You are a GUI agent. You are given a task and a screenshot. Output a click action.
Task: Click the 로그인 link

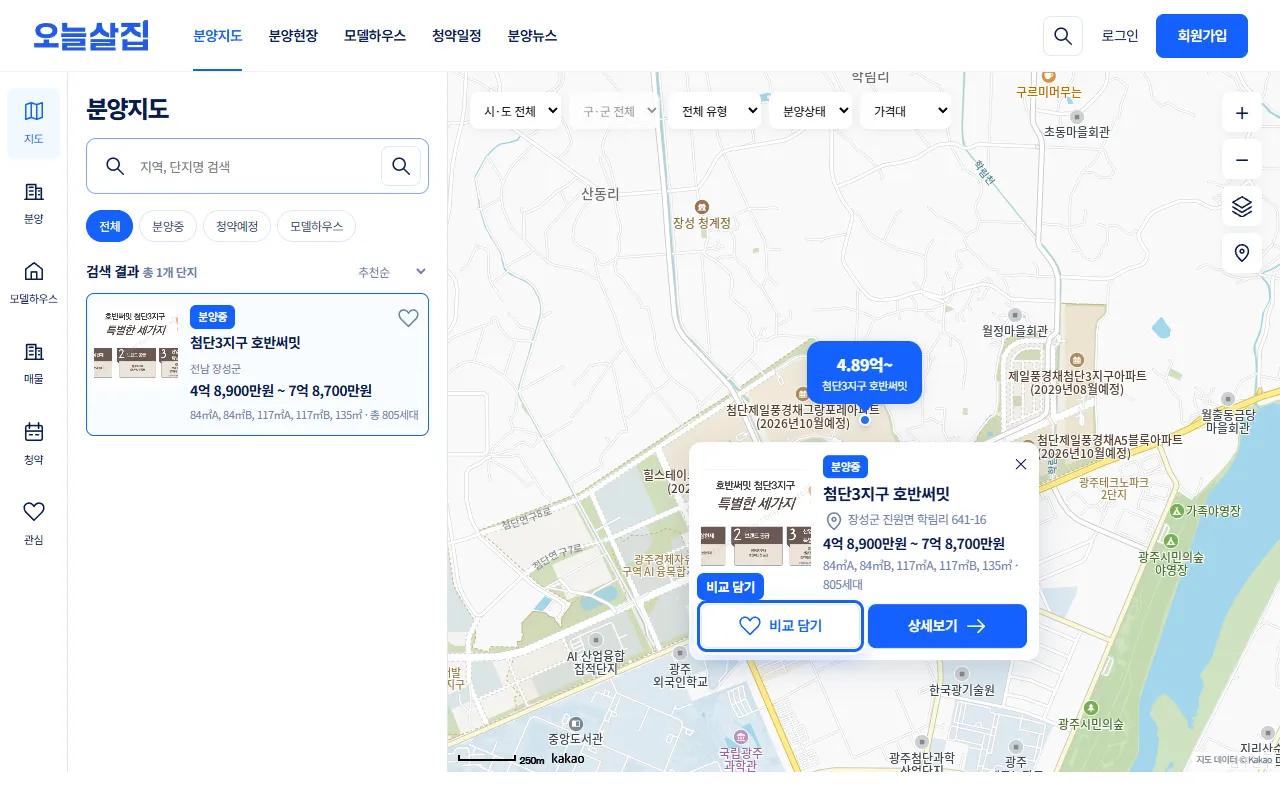[x=1120, y=36]
